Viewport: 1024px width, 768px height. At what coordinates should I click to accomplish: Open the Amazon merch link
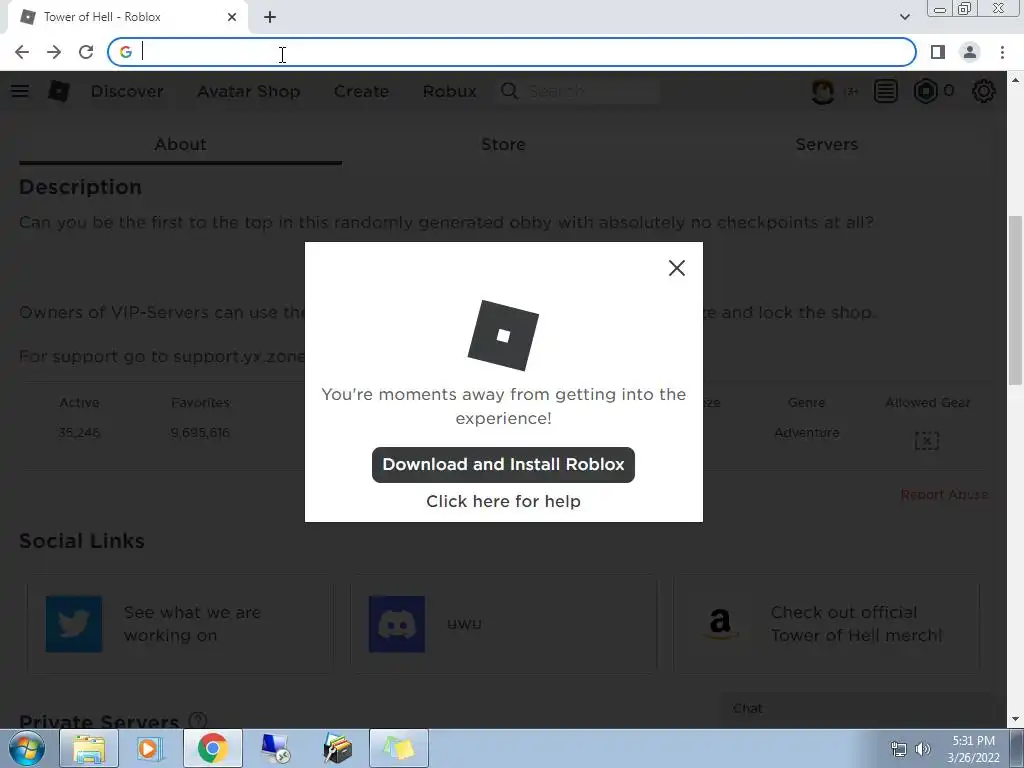827,624
